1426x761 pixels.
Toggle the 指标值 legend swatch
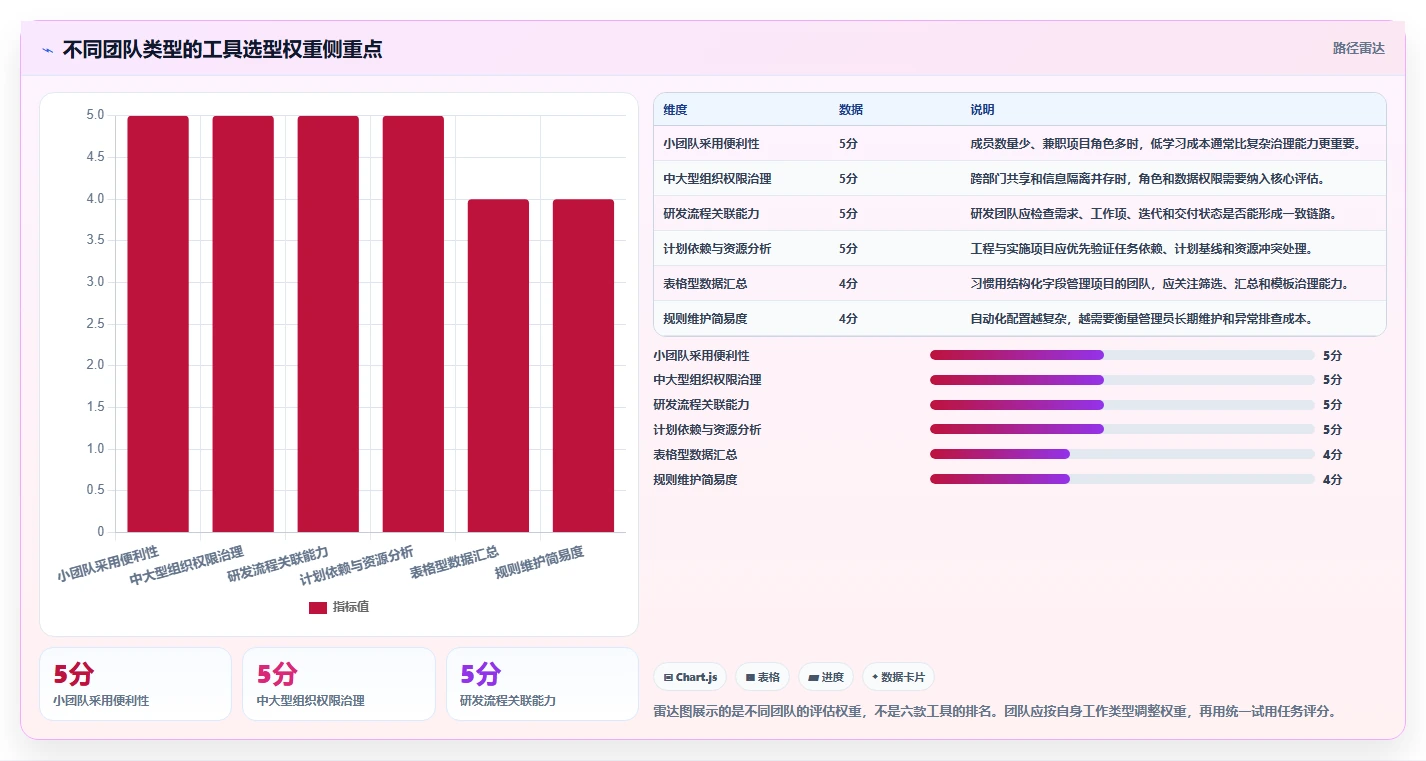point(317,607)
